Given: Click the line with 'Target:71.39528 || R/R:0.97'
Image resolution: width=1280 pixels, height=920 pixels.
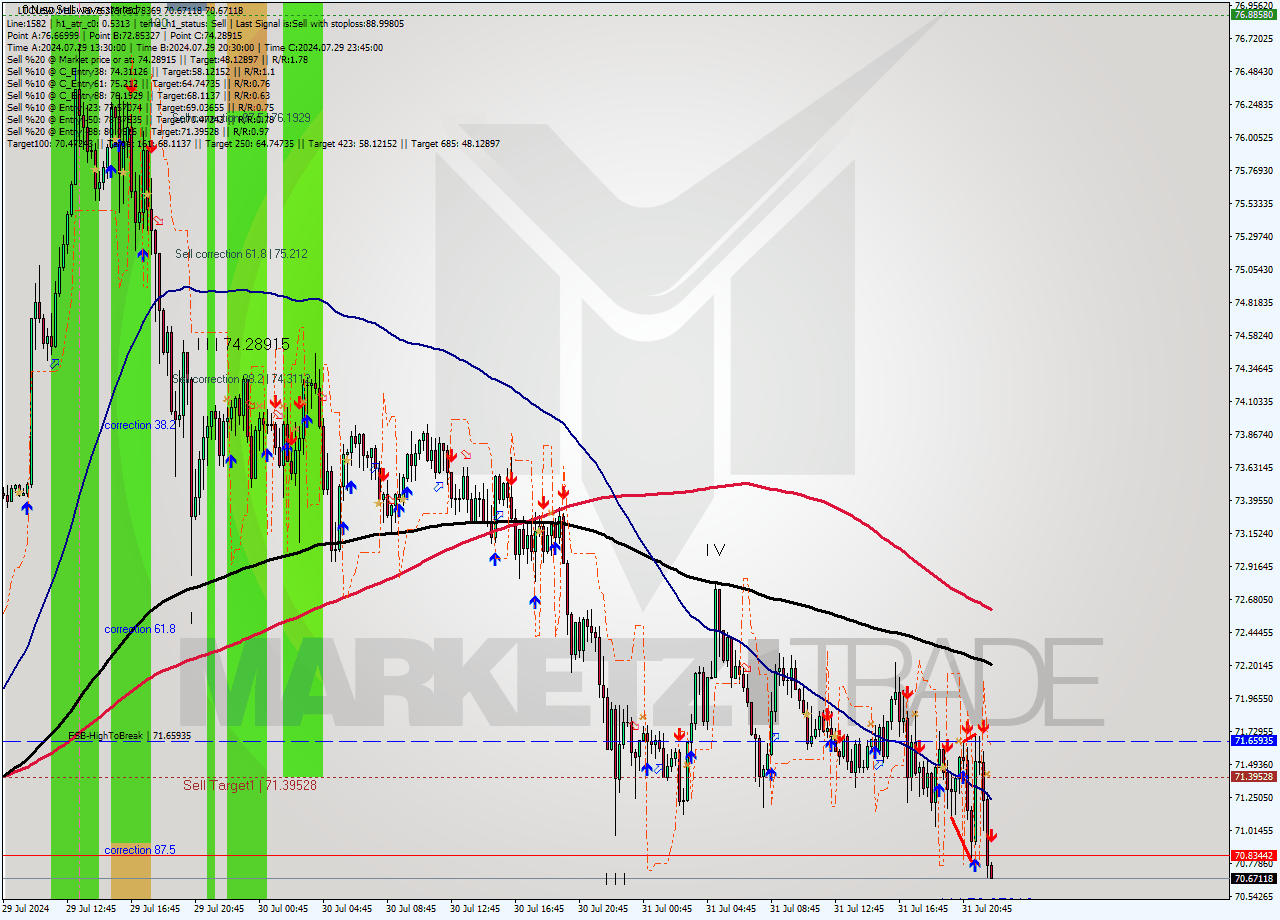Looking at the screenshot, I should 137,131.
